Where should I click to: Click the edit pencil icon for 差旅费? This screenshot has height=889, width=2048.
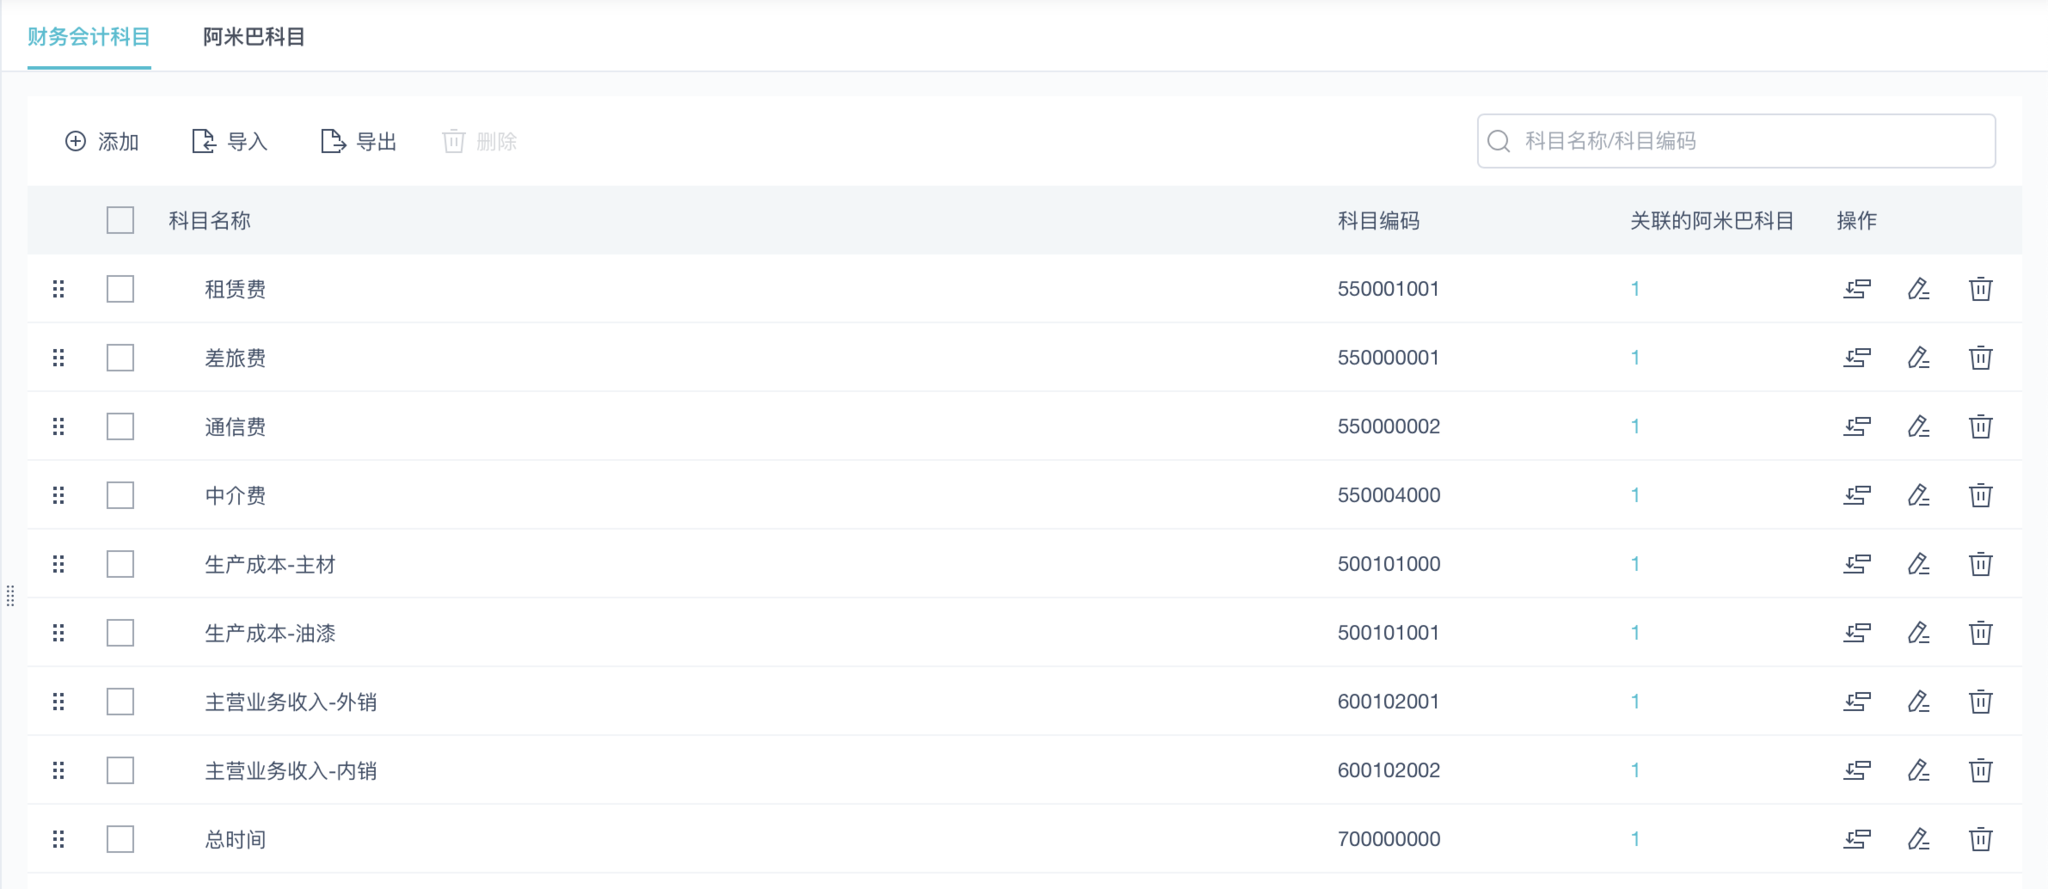pos(1918,358)
